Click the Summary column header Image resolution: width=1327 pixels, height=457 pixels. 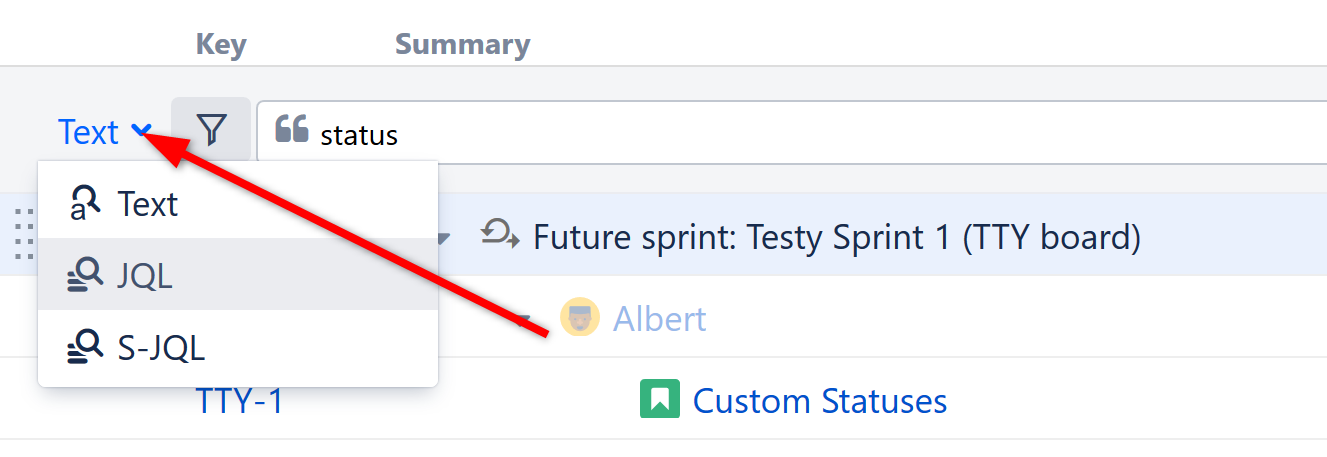(462, 44)
